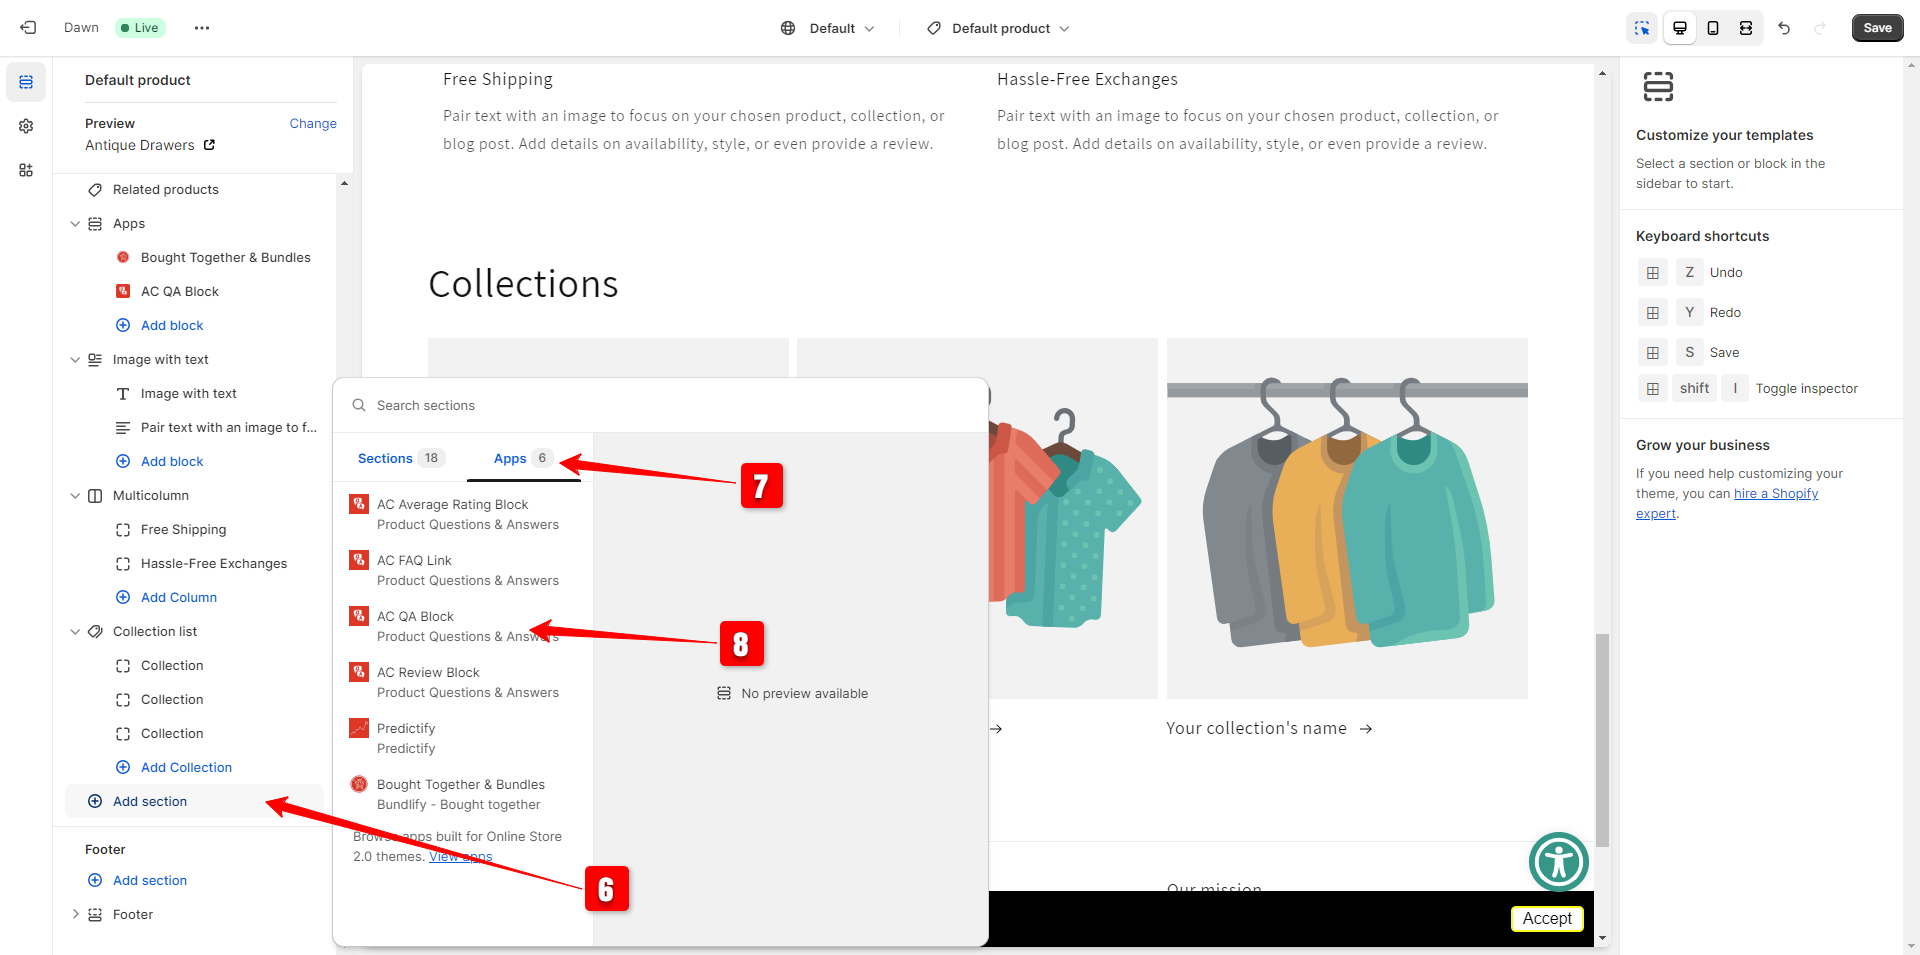Click the Search sections field
This screenshot has width=1920, height=955.
pos(660,406)
